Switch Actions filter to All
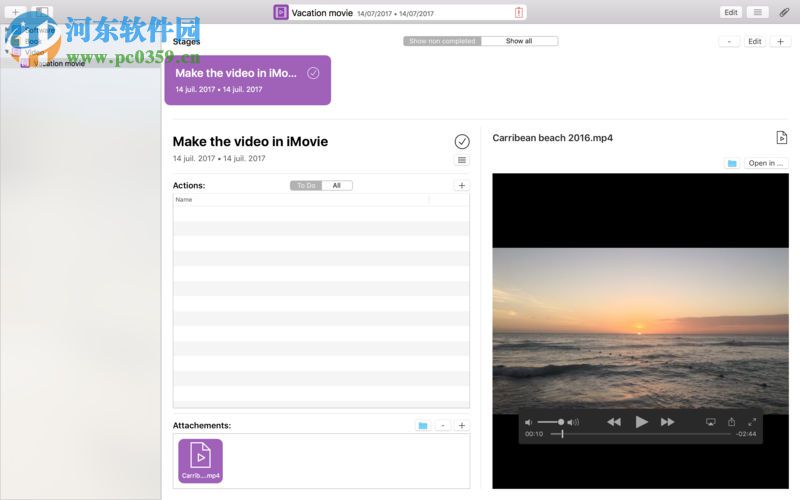Viewport: 800px width, 500px height. [337, 185]
